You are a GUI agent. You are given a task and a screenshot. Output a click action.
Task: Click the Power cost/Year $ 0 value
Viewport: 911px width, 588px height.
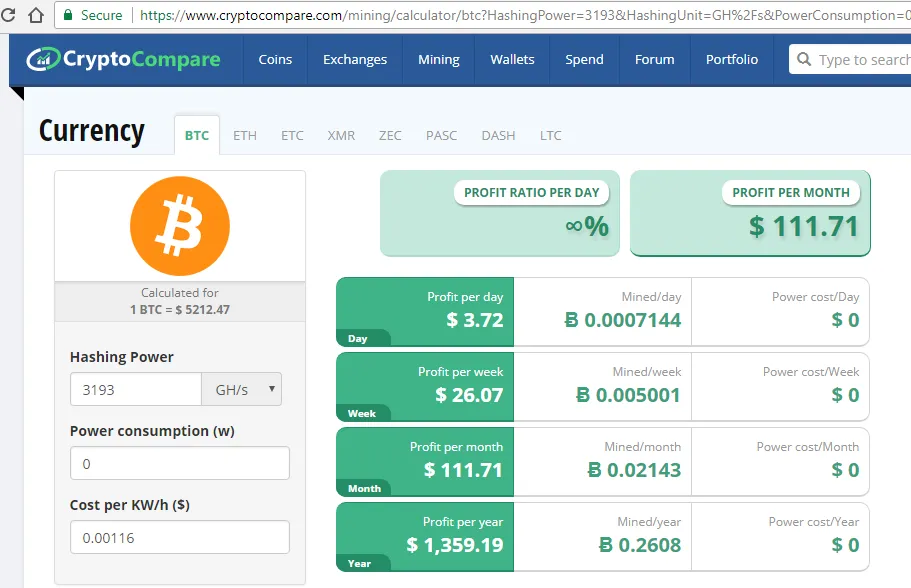pyautogui.click(x=845, y=545)
